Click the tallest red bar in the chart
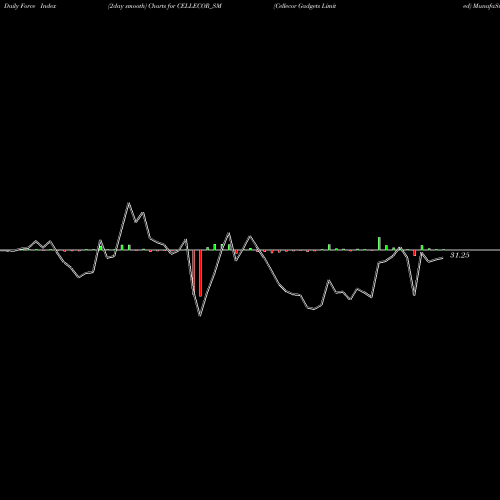 [x=200, y=273]
